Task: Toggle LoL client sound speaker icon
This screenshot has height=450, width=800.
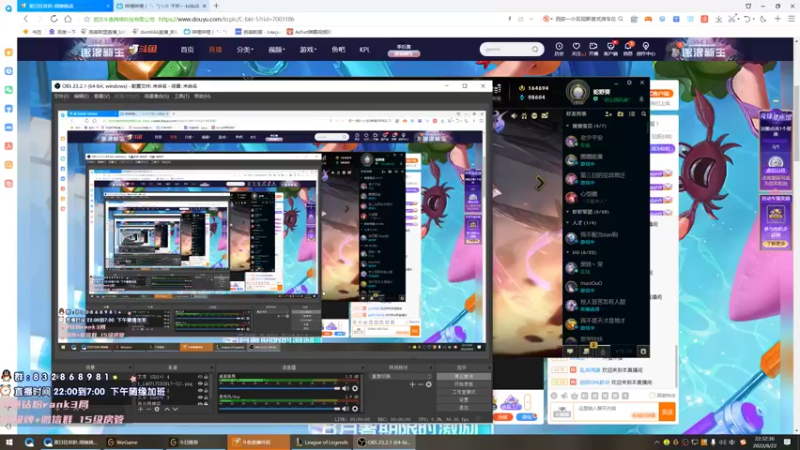Action: tap(514, 116)
